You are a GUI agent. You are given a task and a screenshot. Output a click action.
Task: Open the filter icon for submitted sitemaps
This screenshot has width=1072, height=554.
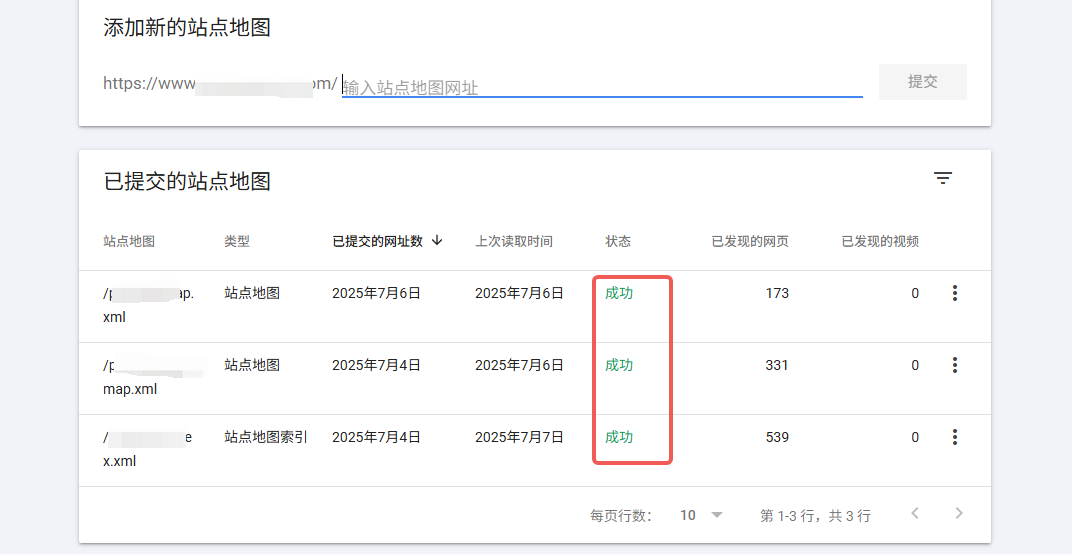[x=942, y=178]
